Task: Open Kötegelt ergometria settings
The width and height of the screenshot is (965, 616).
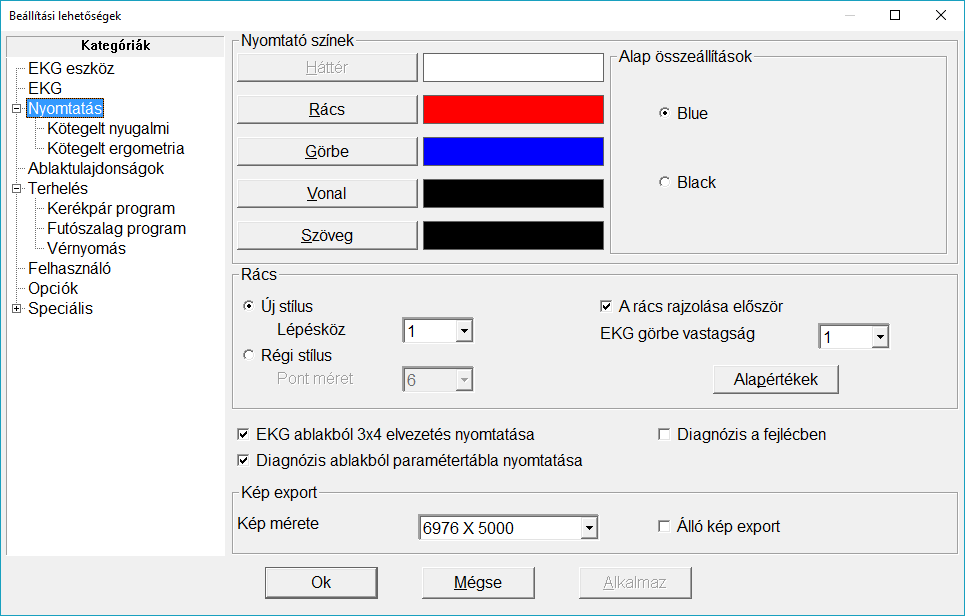Action: 116,148
